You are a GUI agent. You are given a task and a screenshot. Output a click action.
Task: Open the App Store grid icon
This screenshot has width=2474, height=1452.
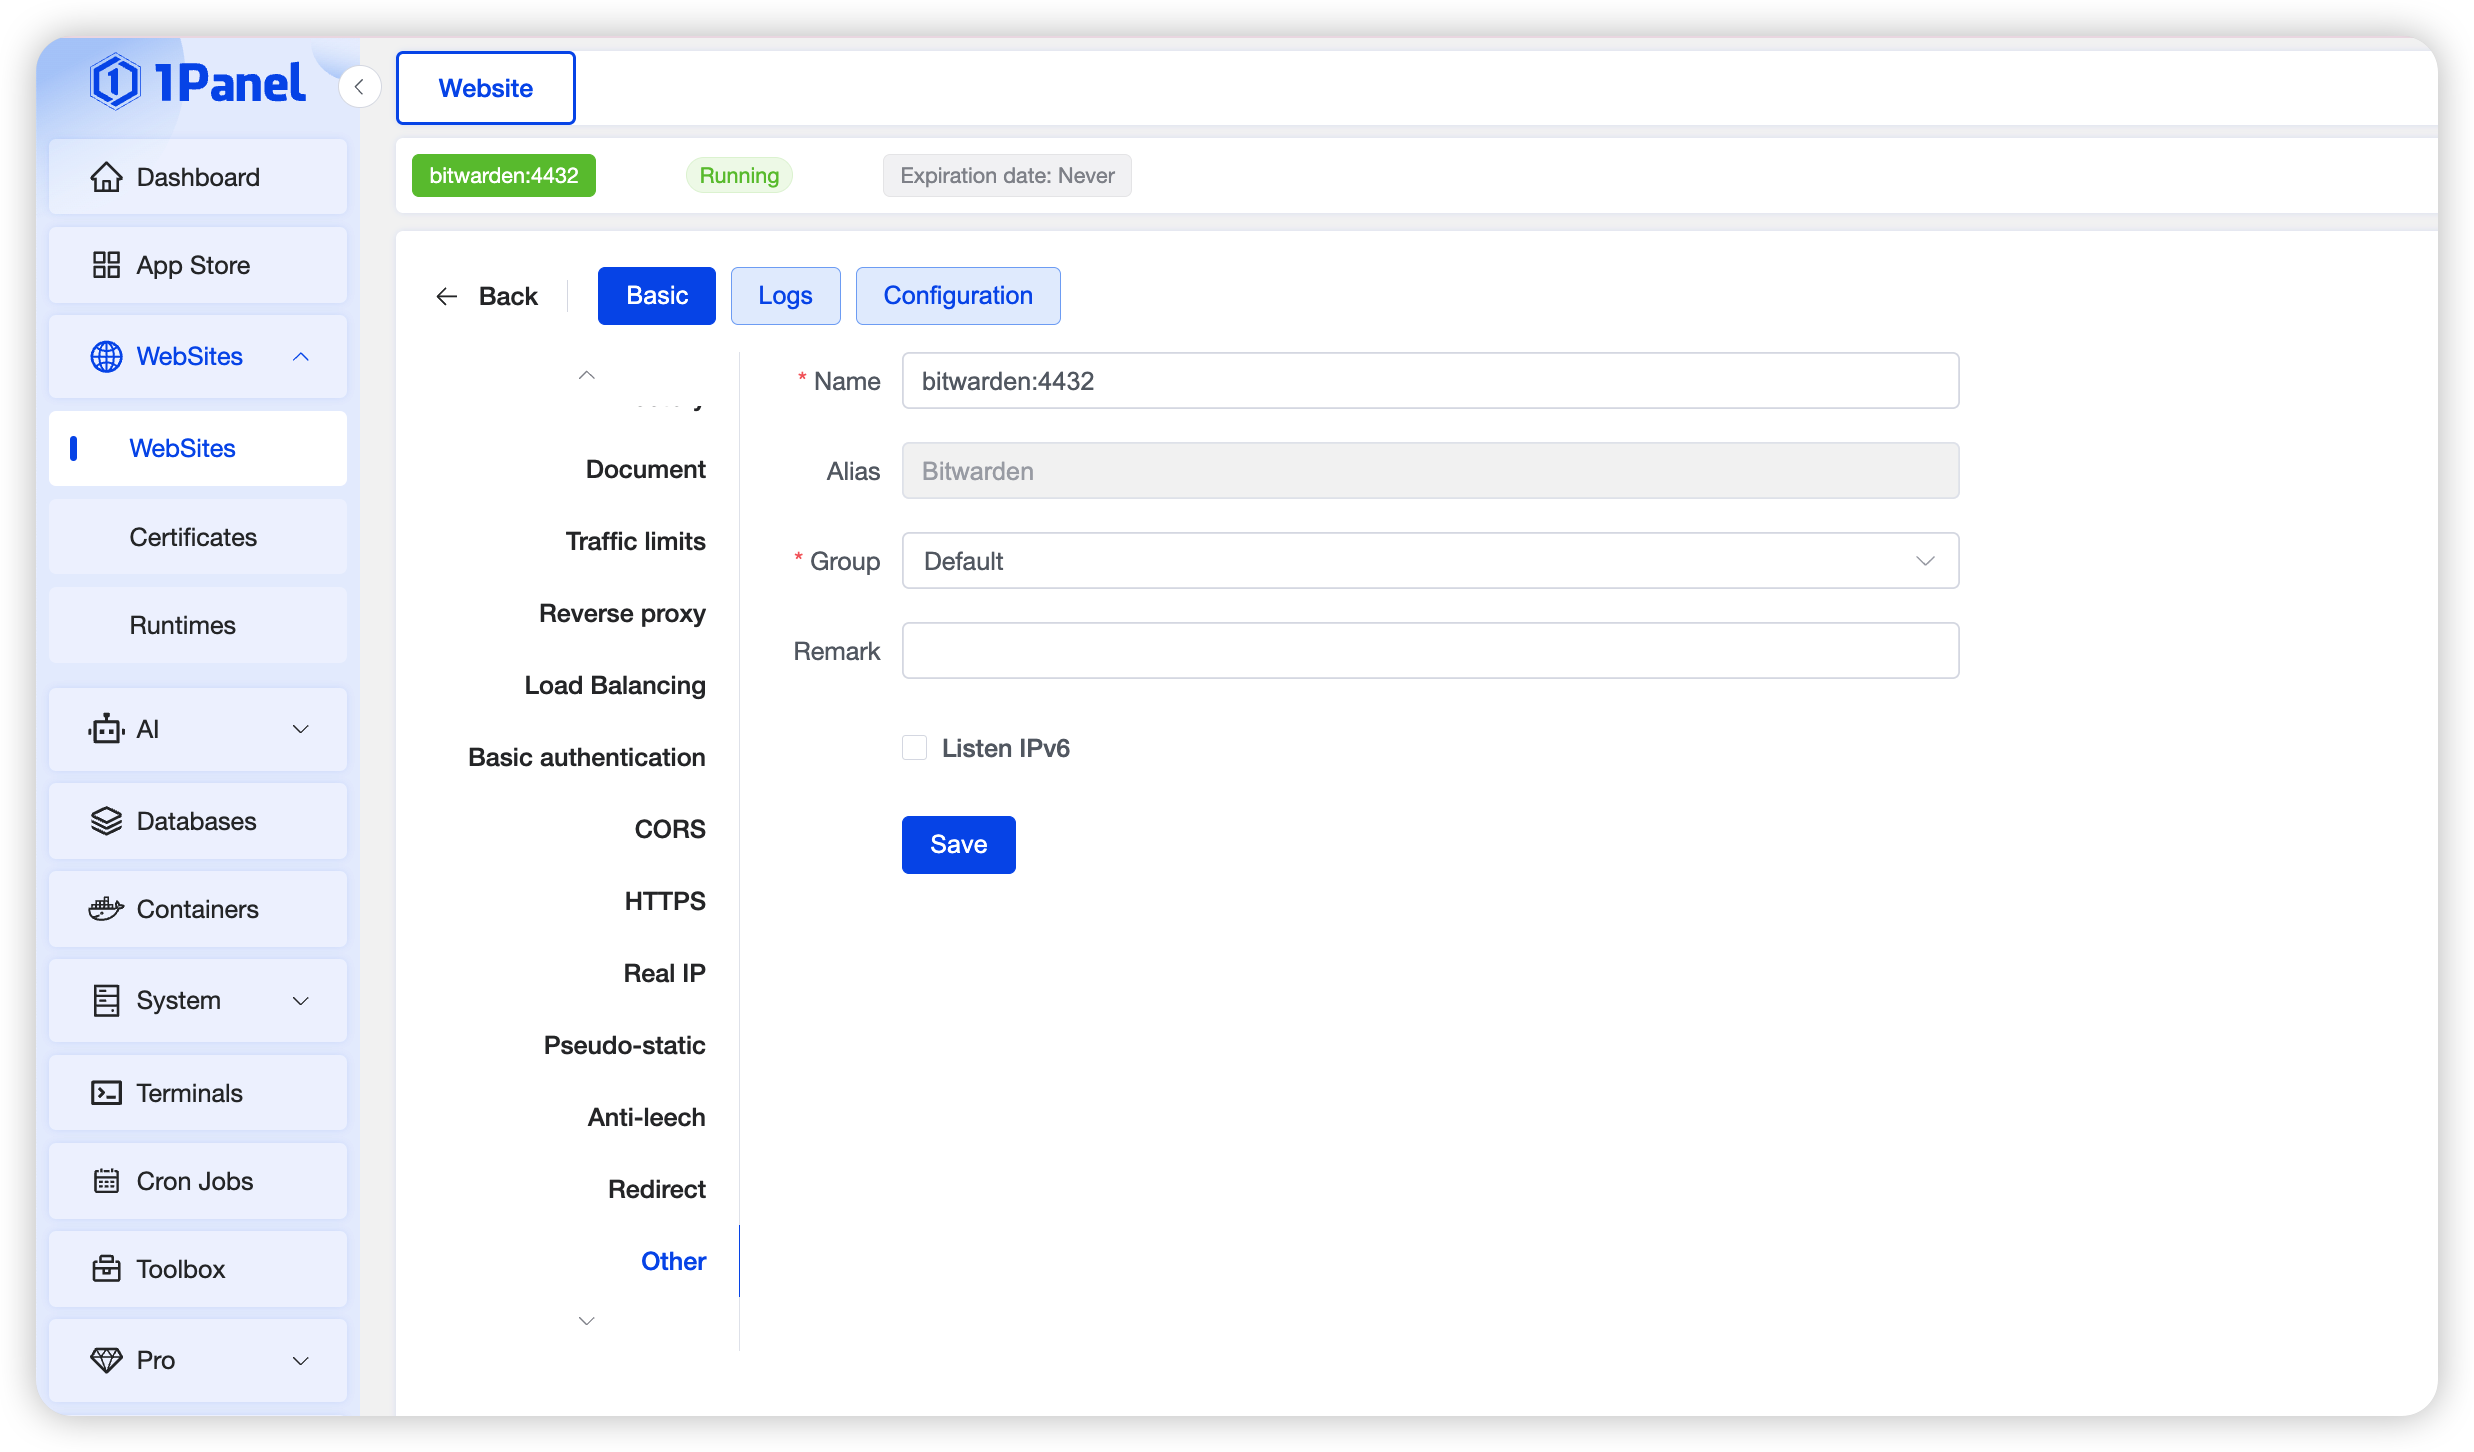106,265
